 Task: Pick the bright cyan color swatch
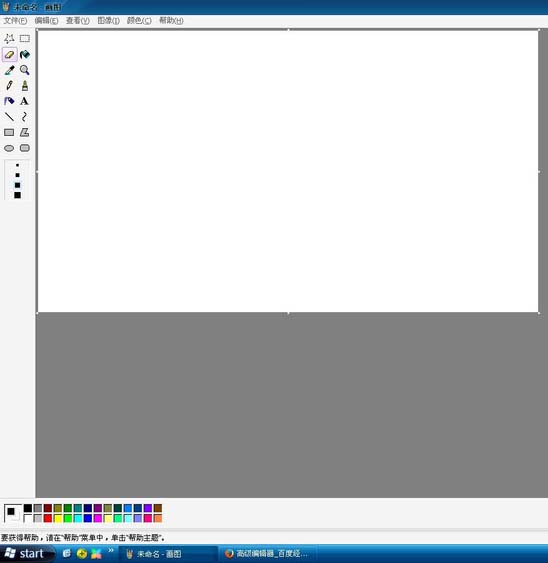click(78, 518)
